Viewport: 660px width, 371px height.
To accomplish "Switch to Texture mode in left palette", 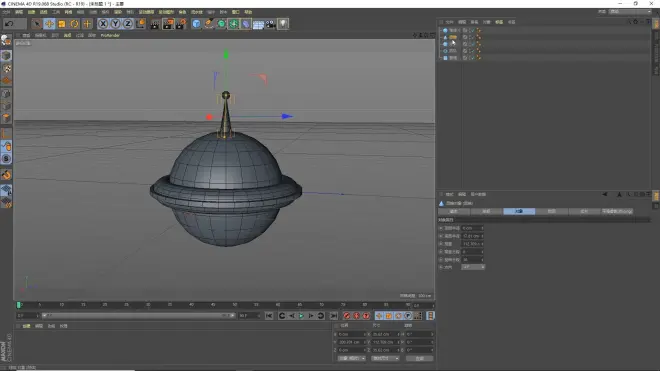I will pos(6,68).
